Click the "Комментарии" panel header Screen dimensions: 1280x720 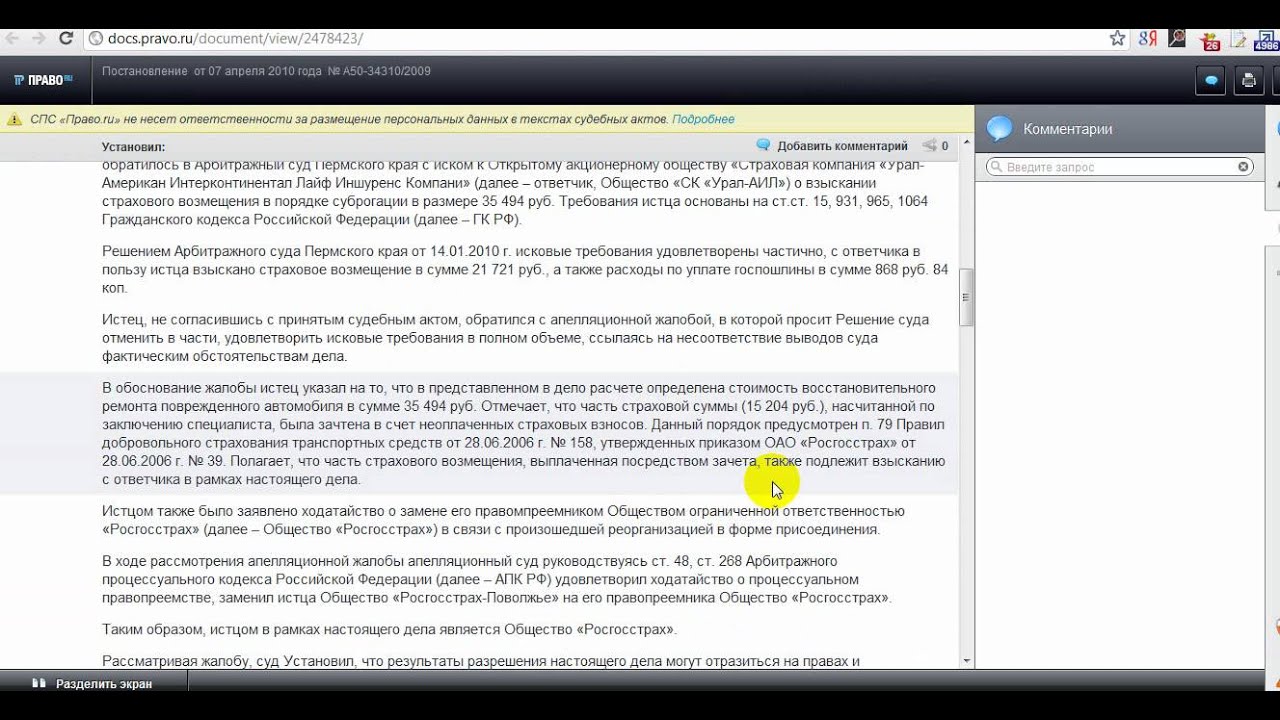pyautogui.click(x=1067, y=129)
